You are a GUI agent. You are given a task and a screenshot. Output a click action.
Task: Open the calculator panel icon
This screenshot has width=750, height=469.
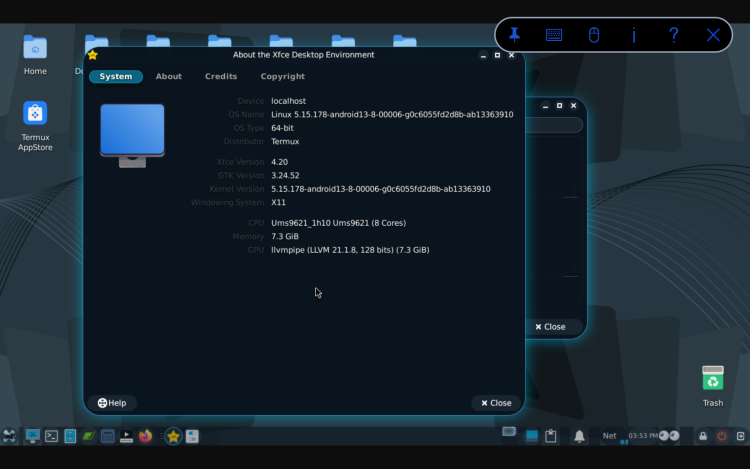pos(108,436)
